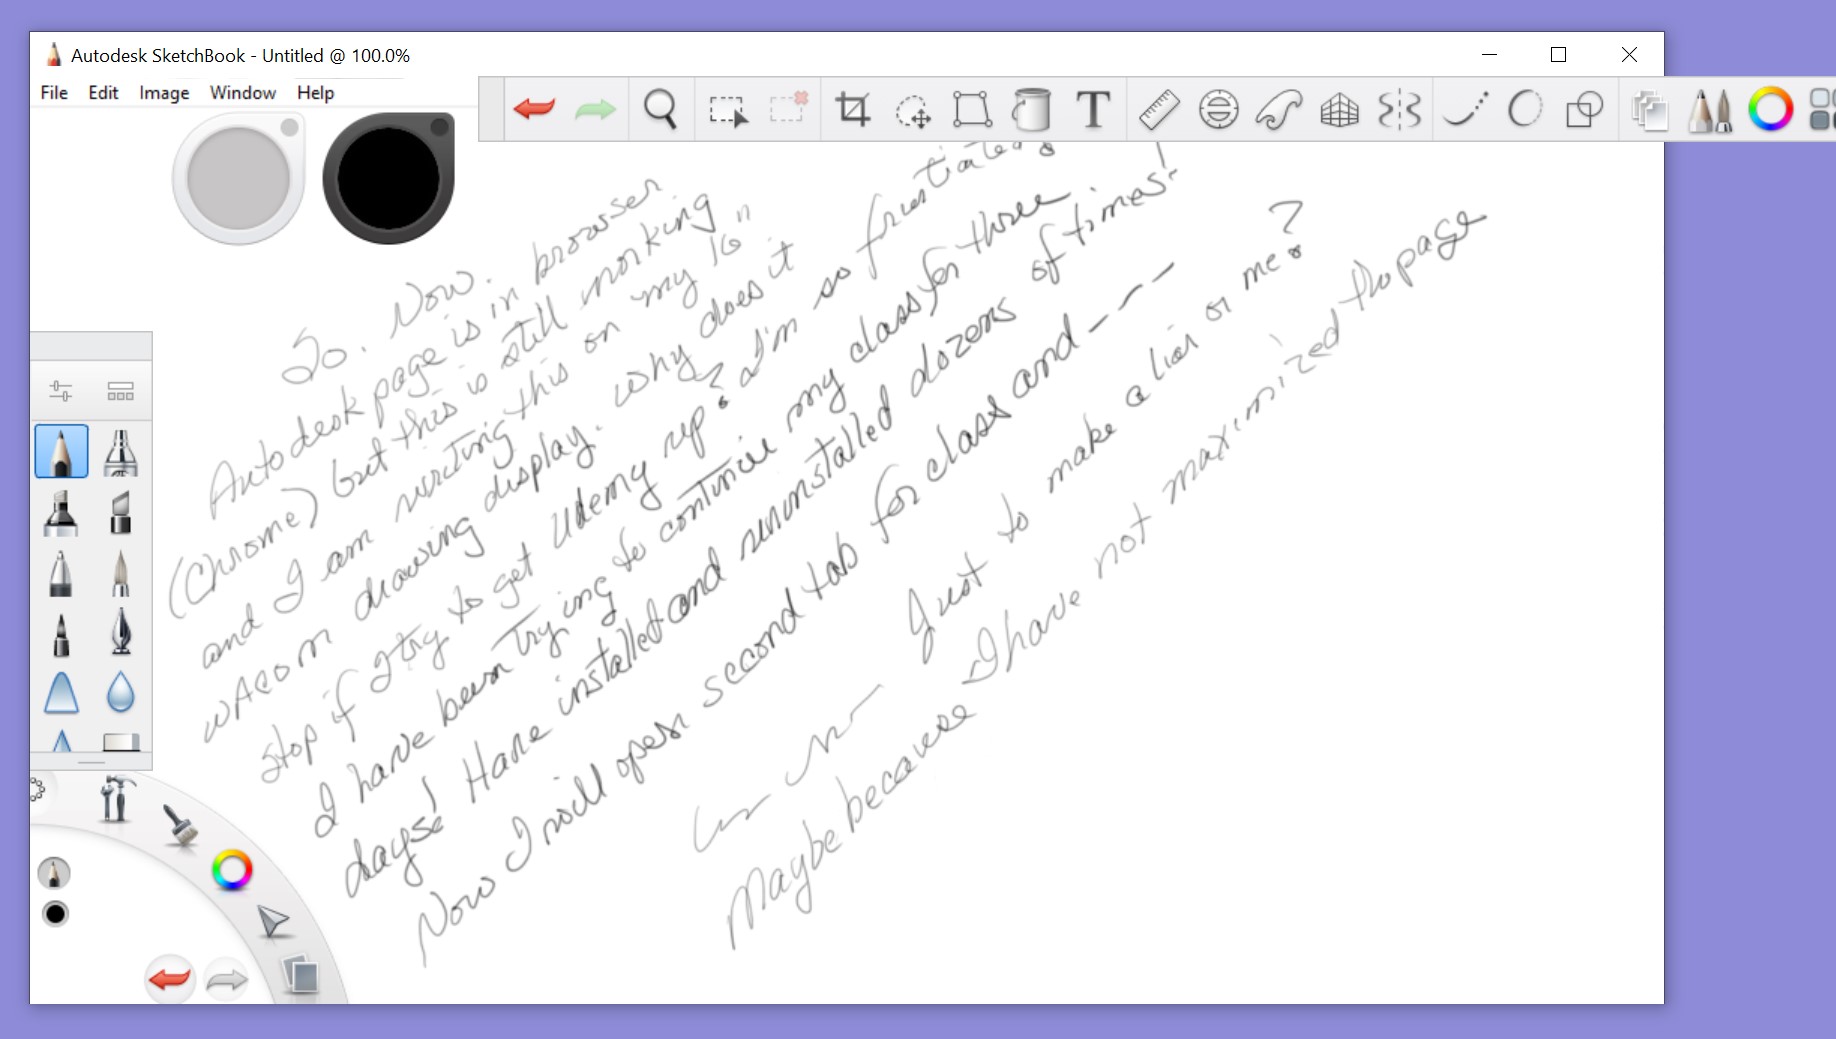The width and height of the screenshot is (1836, 1039).
Task: Open the Edit menu
Action: click(103, 93)
